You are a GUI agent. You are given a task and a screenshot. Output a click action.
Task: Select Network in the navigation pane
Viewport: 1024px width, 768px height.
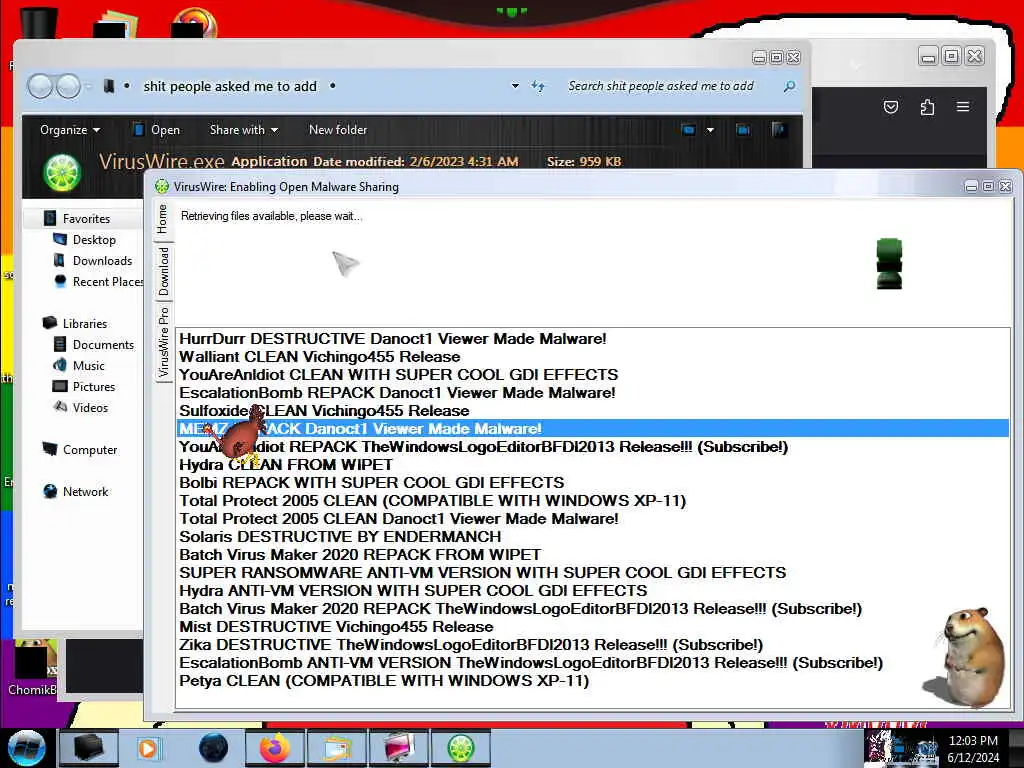click(76, 491)
